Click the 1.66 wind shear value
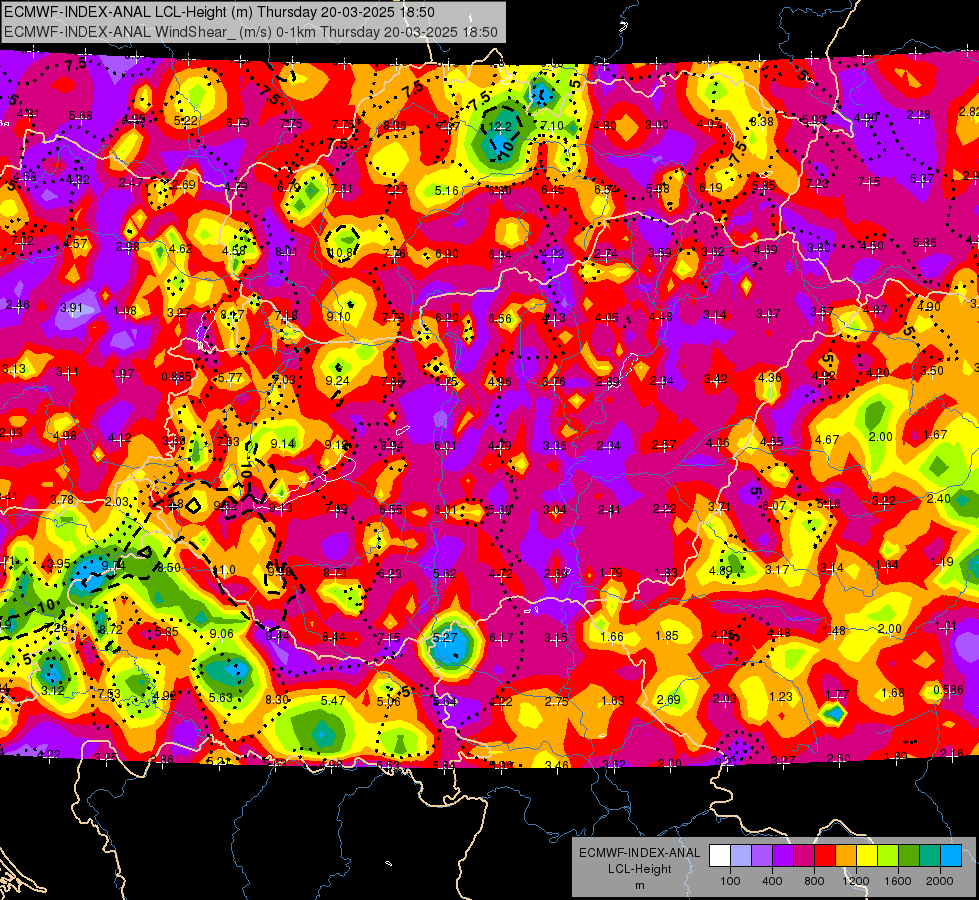 (x=612, y=636)
